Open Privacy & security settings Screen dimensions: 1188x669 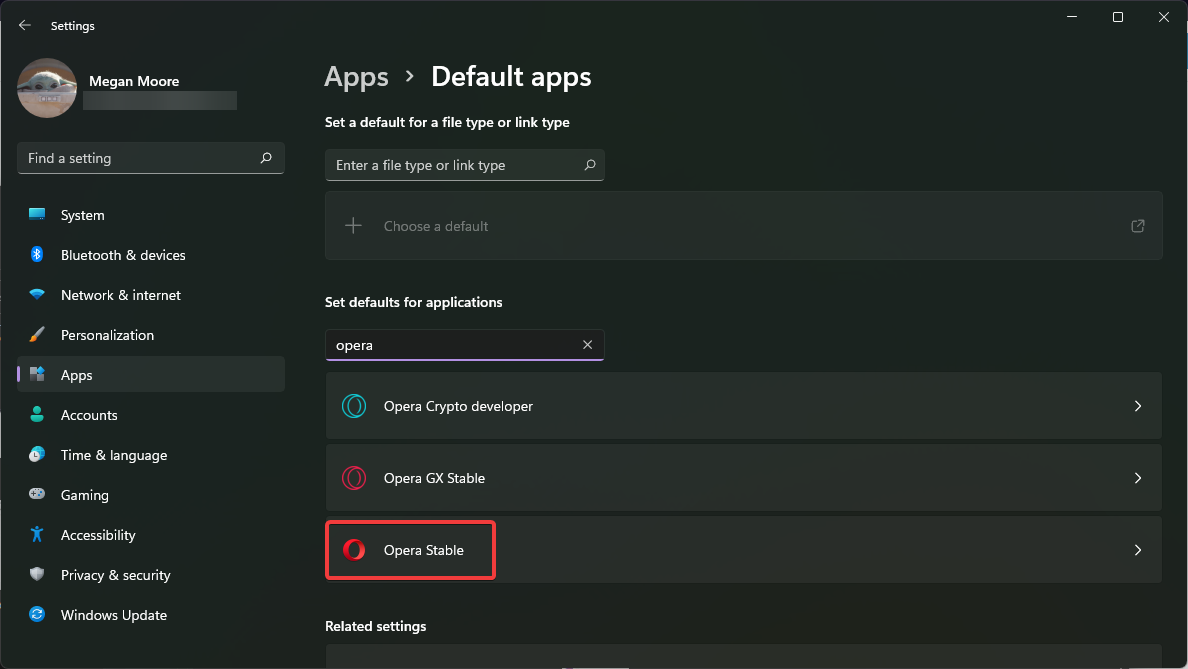pos(151,576)
